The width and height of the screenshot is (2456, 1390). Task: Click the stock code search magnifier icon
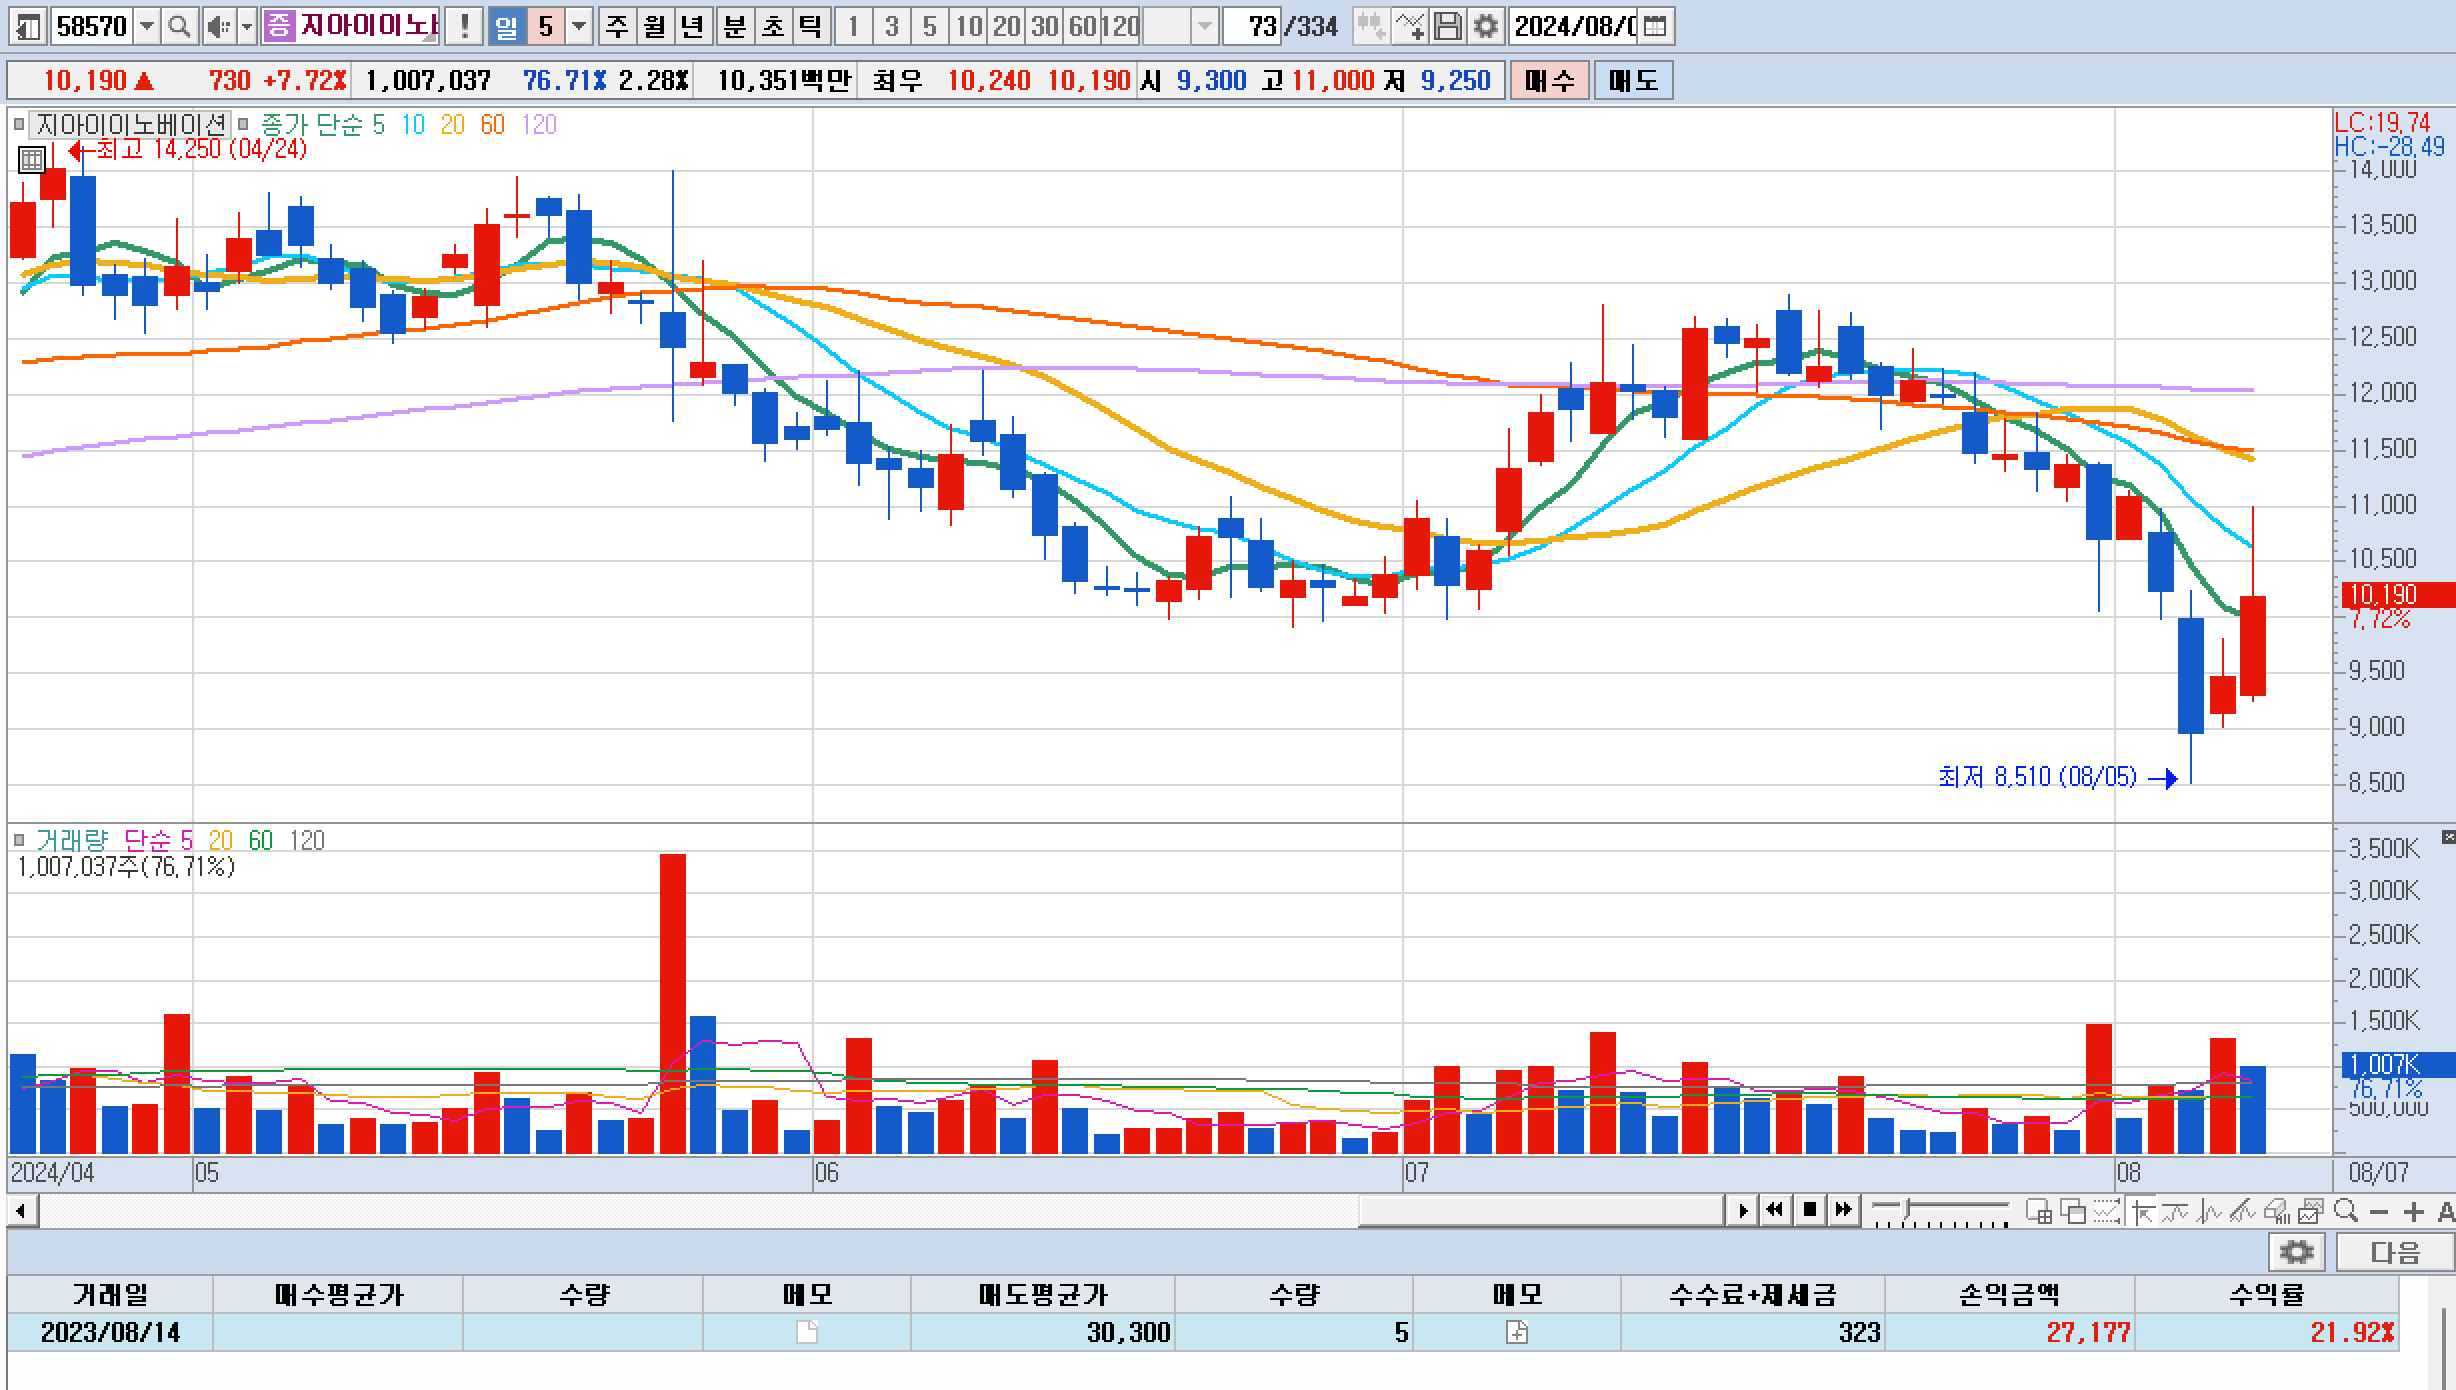(179, 27)
